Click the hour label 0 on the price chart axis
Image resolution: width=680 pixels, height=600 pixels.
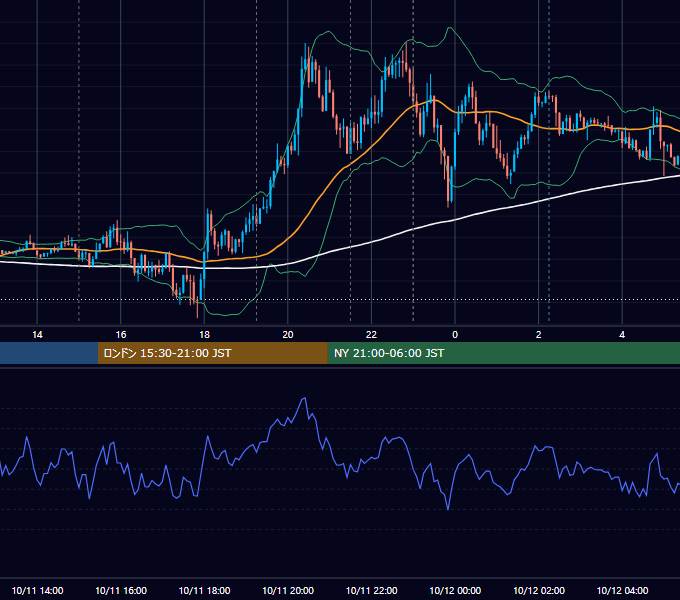pos(455,335)
